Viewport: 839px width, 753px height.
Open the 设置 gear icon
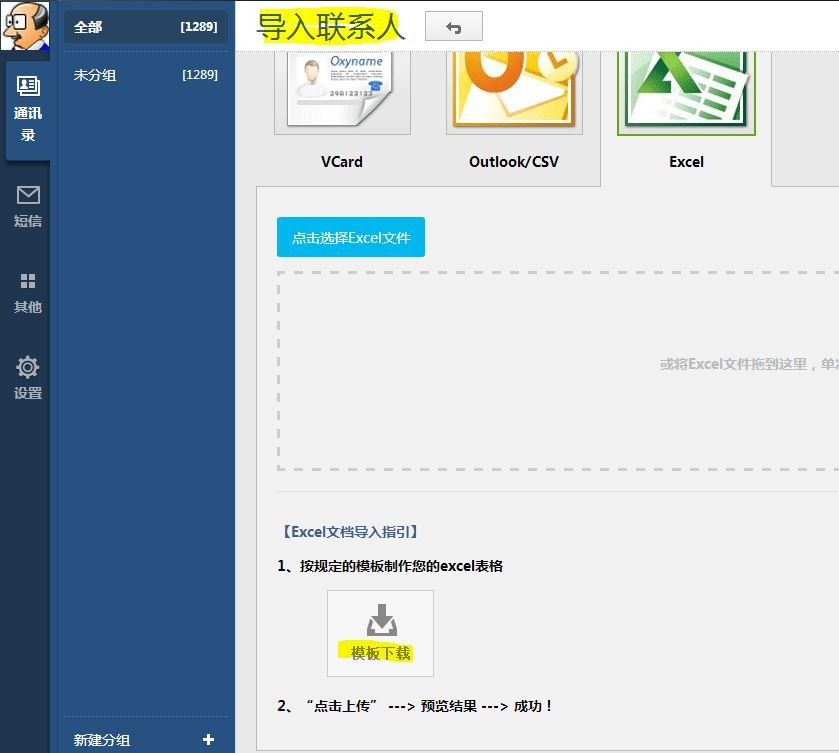click(28, 367)
